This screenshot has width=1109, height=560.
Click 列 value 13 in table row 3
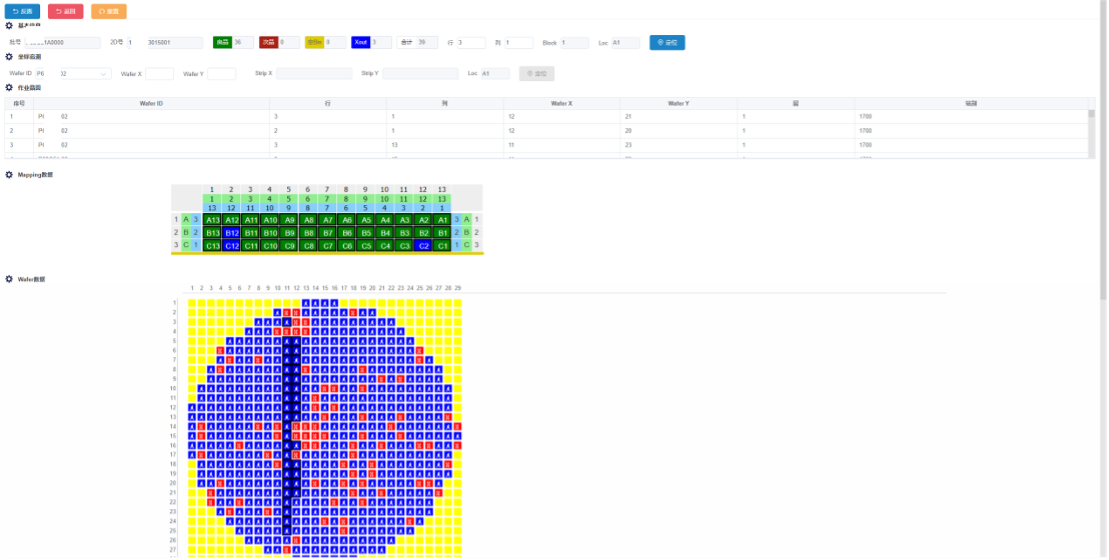coord(394,145)
